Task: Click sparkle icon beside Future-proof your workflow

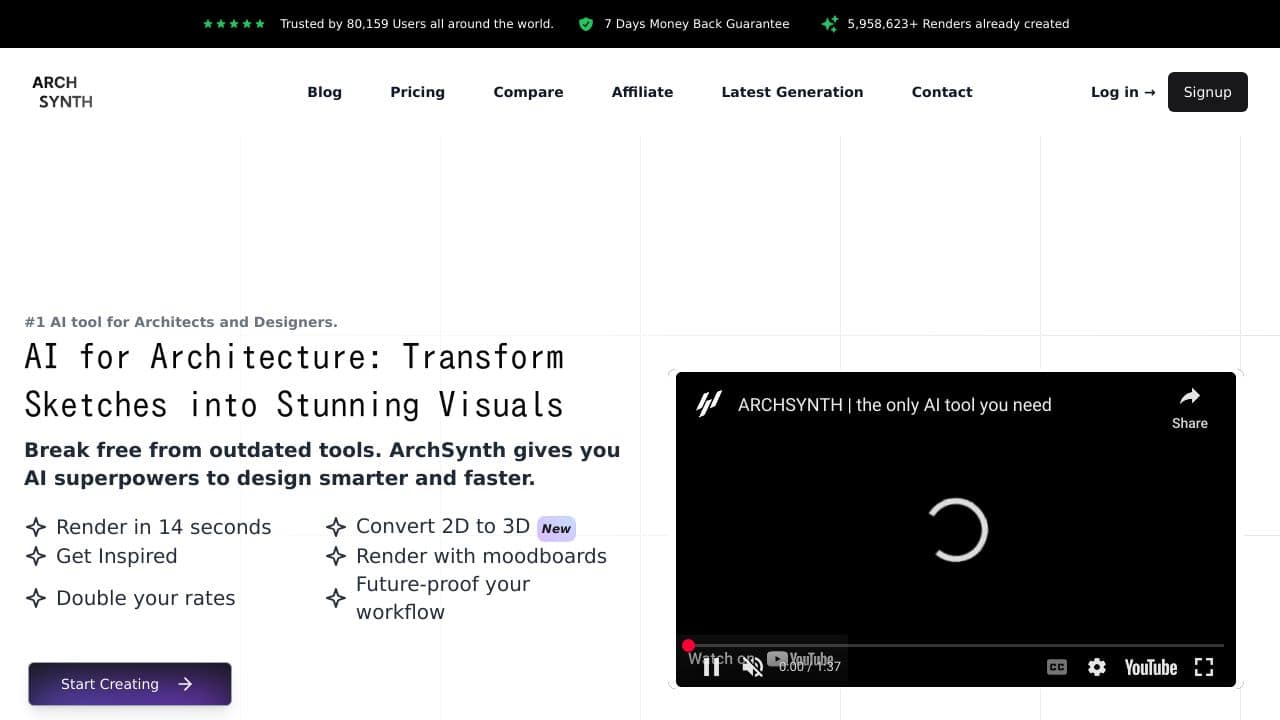Action: click(x=336, y=598)
